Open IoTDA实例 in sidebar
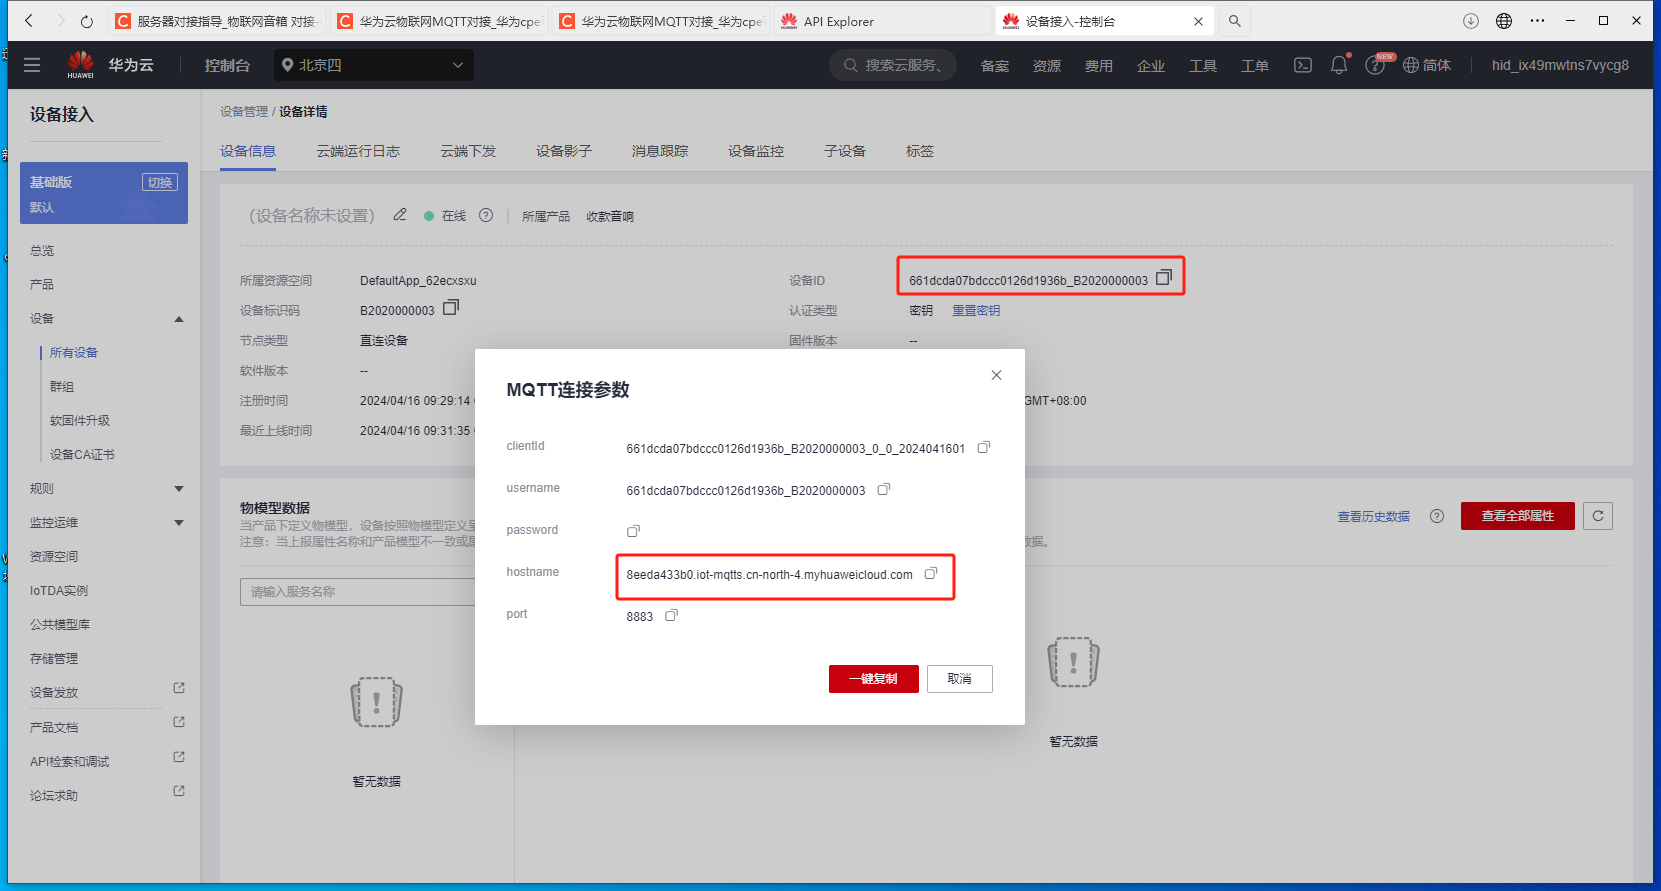Image resolution: width=1661 pixels, height=891 pixels. coord(59,591)
